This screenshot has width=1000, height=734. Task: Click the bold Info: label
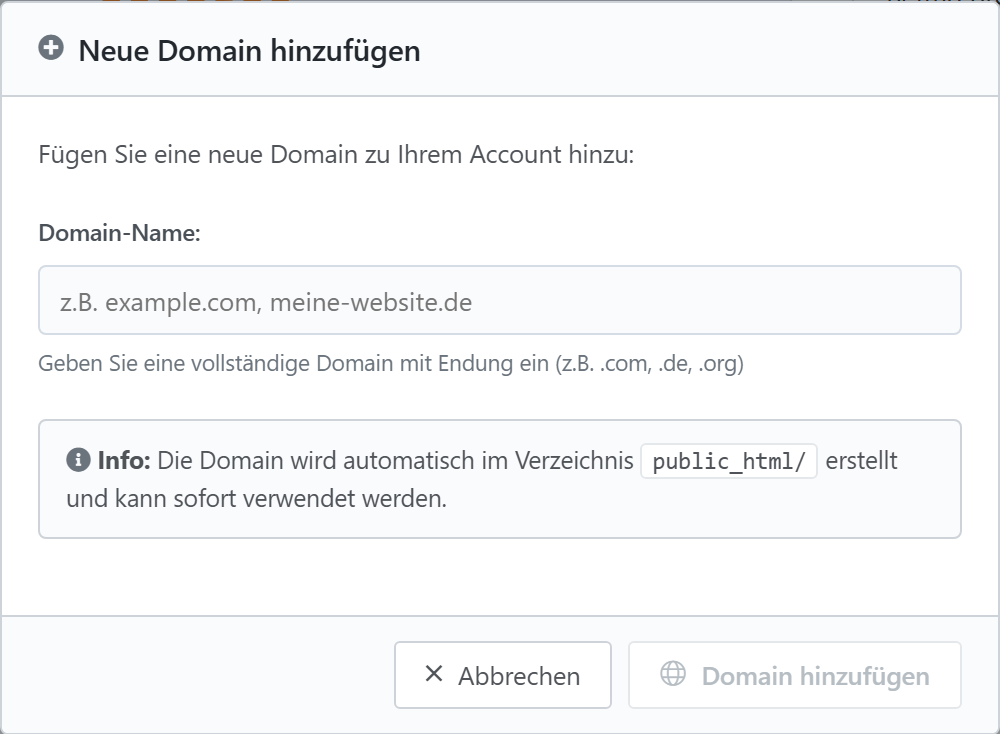pos(124,460)
